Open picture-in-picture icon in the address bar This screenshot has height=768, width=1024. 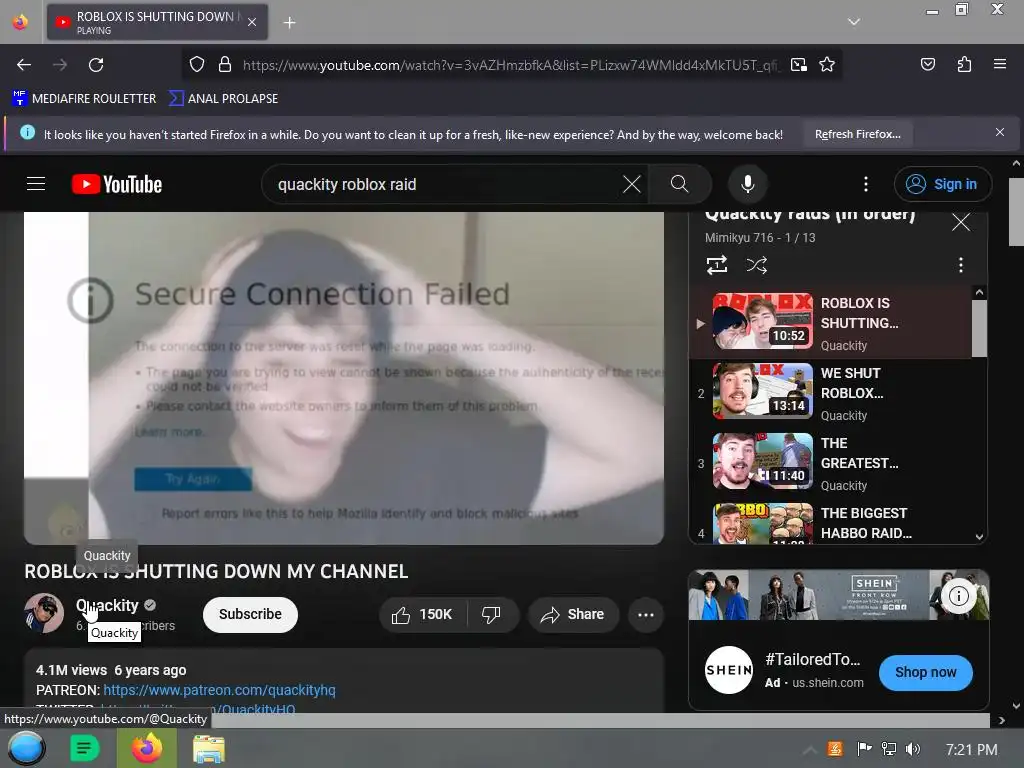coord(798,65)
